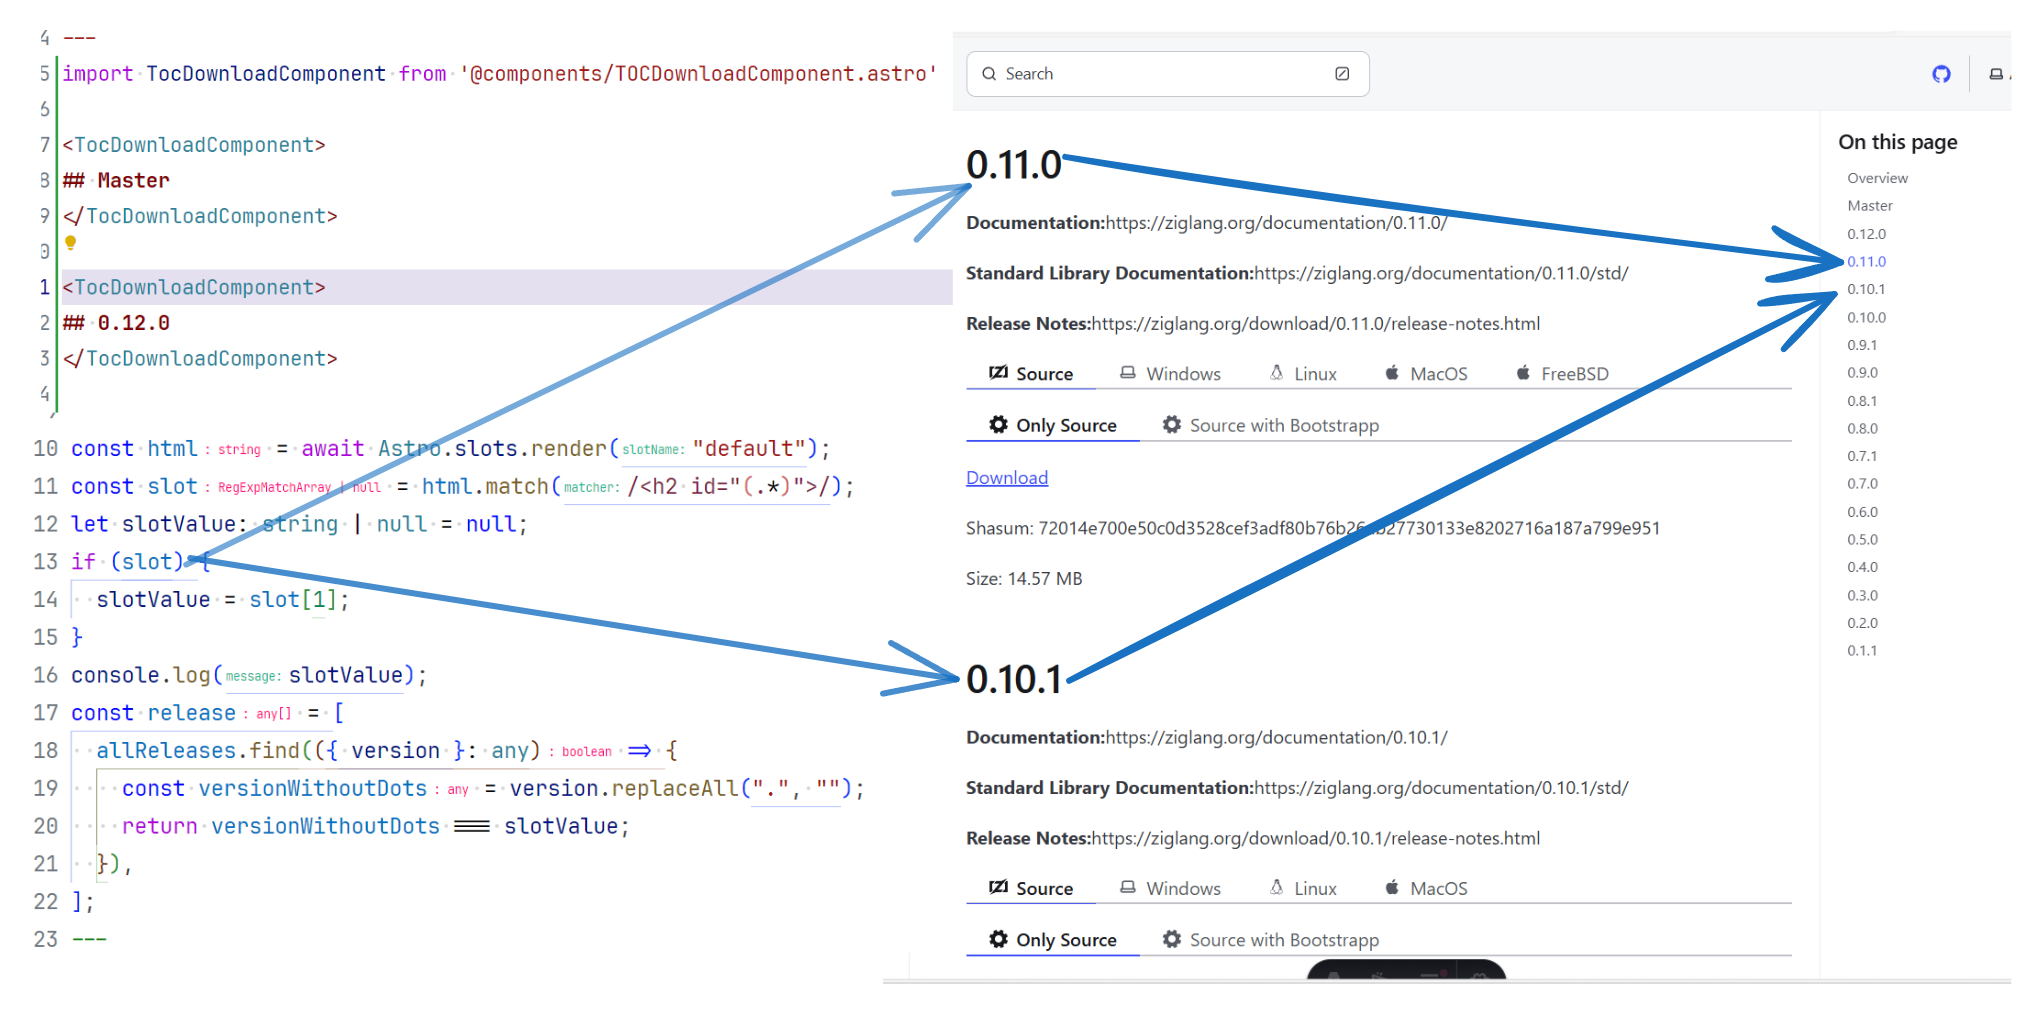Image resolution: width=2041 pixels, height=1013 pixels.
Task: Select FreeBSD tab under 0.11.0
Action: (1562, 374)
